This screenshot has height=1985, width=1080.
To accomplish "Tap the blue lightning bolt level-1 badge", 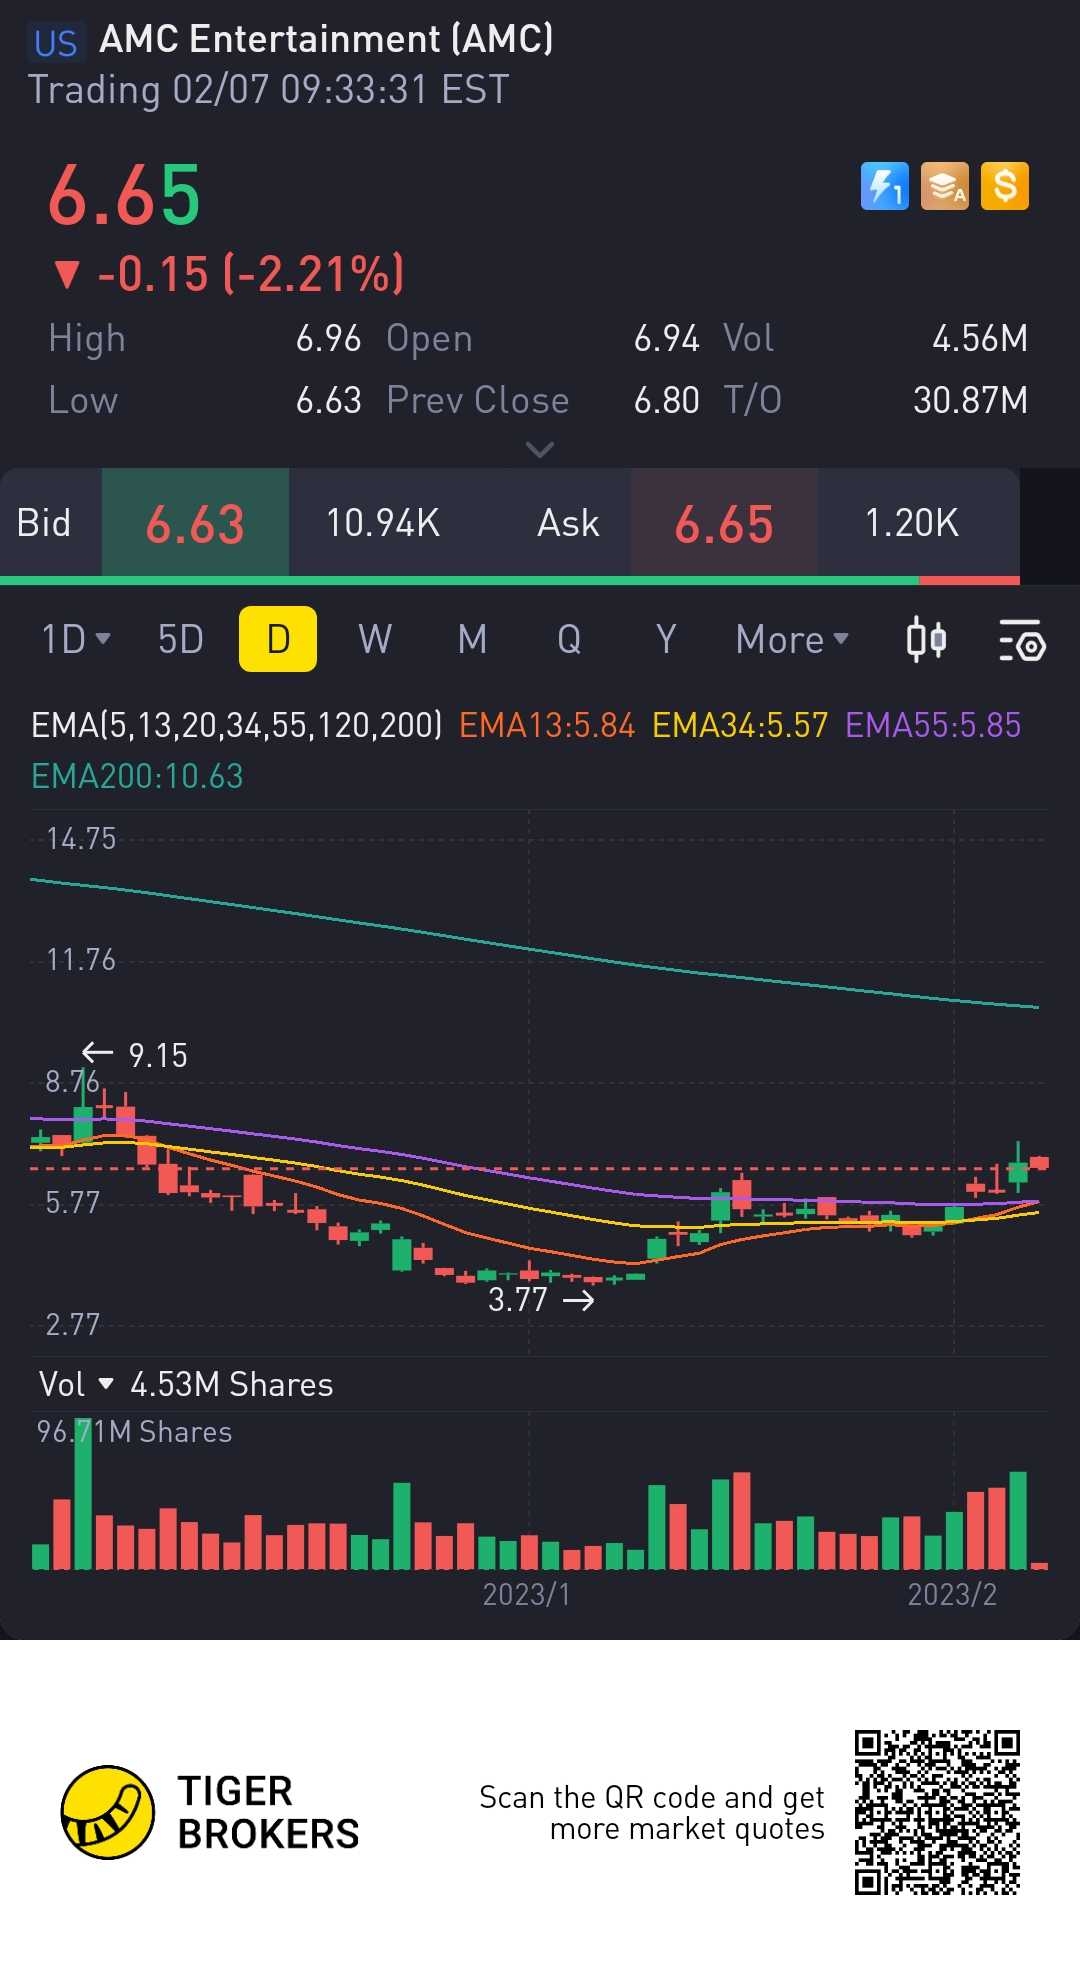I will tap(885, 186).
